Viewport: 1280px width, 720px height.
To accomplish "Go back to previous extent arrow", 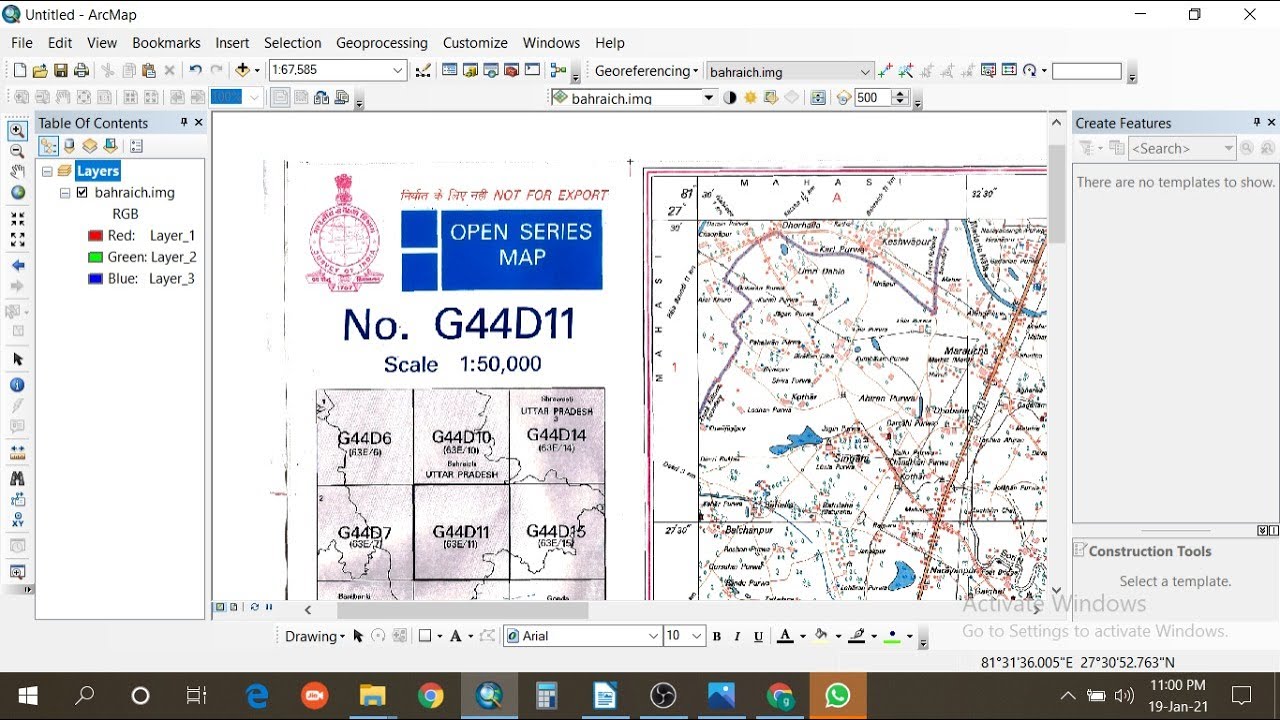I will [x=17, y=266].
